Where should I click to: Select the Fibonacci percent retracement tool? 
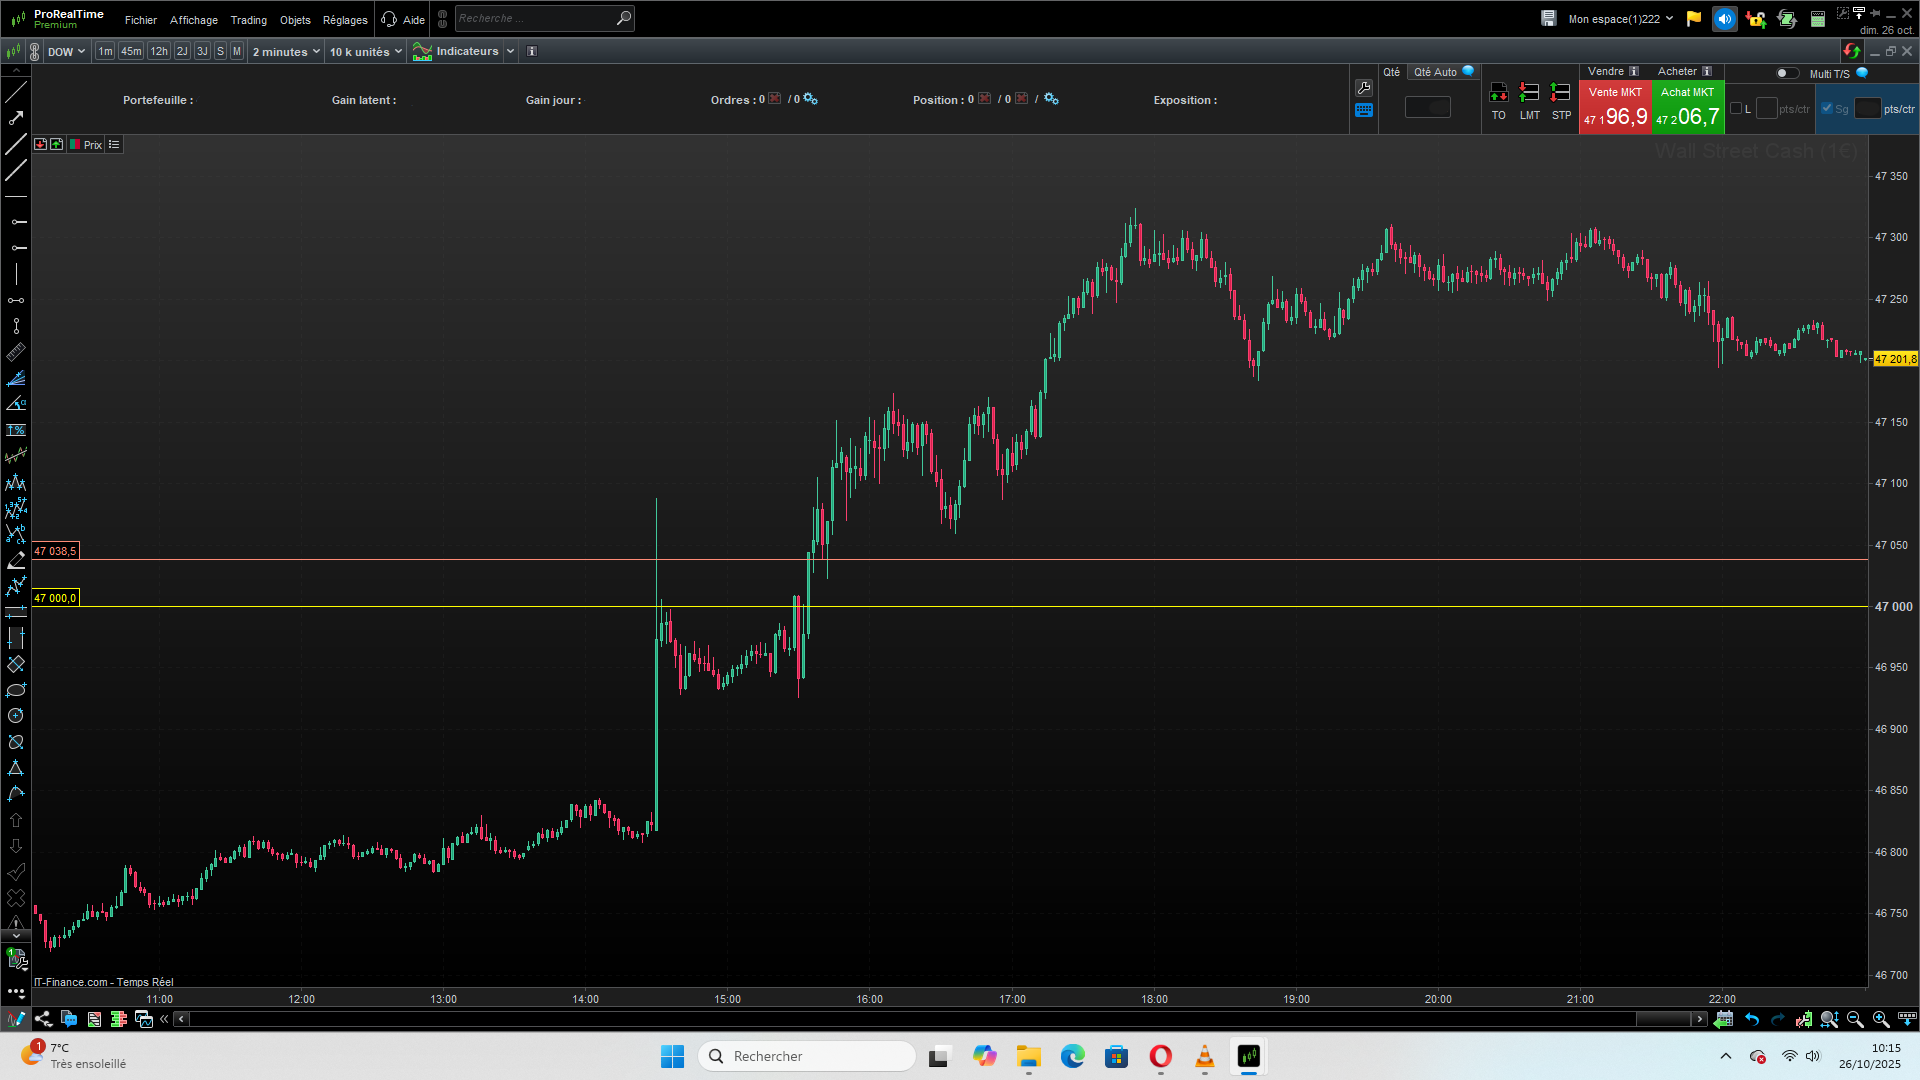pyautogui.click(x=16, y=430)
